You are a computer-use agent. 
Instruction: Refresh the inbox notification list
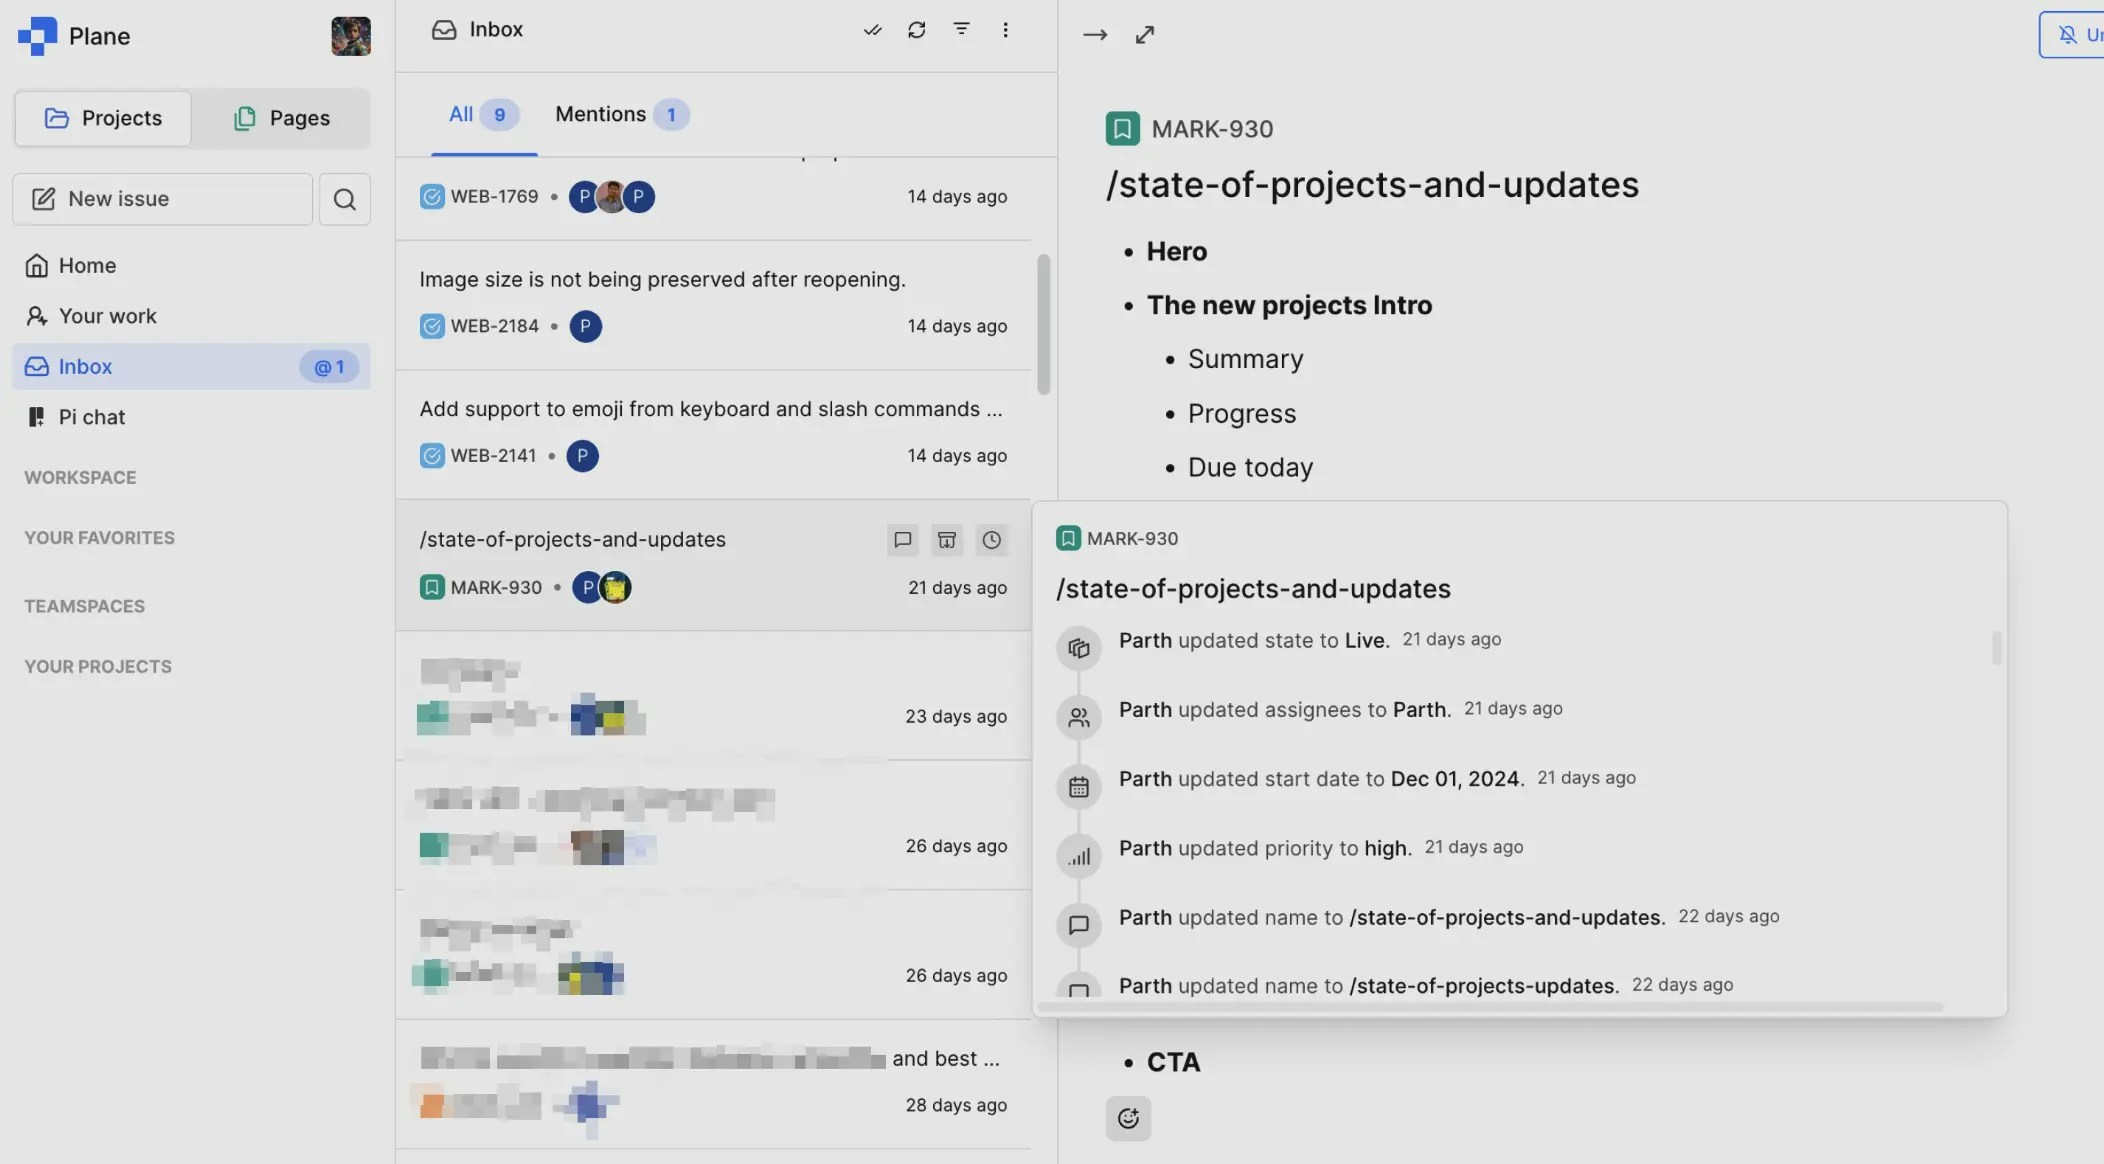916,29
